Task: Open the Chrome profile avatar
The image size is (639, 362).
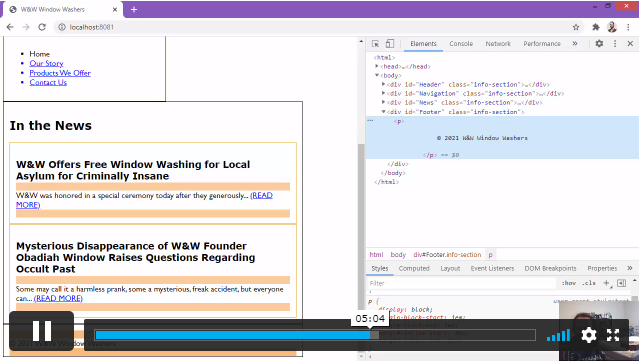Action: click(x=612, y=27)
